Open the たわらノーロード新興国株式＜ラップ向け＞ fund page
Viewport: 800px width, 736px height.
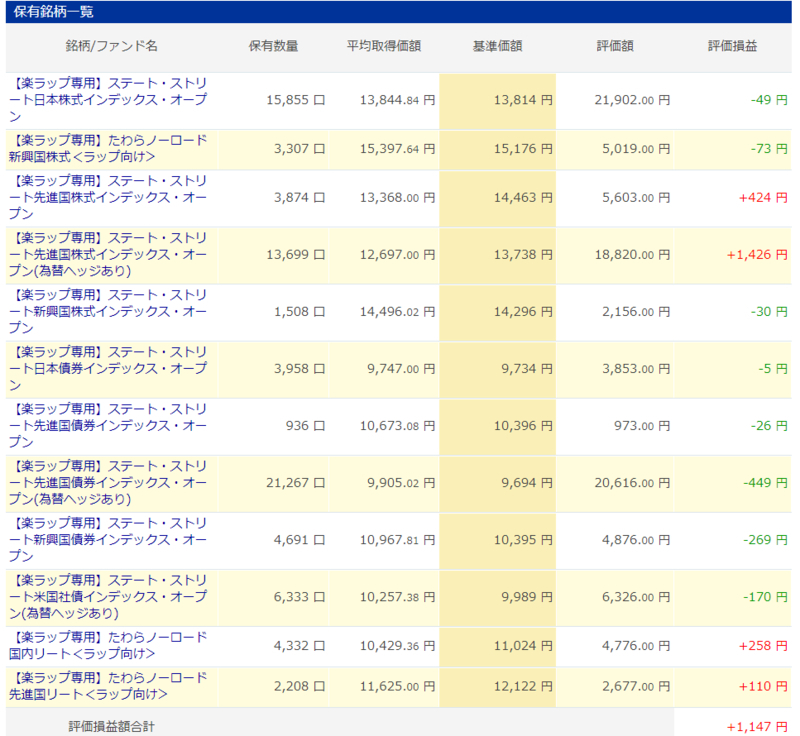[x=110, y=149]
